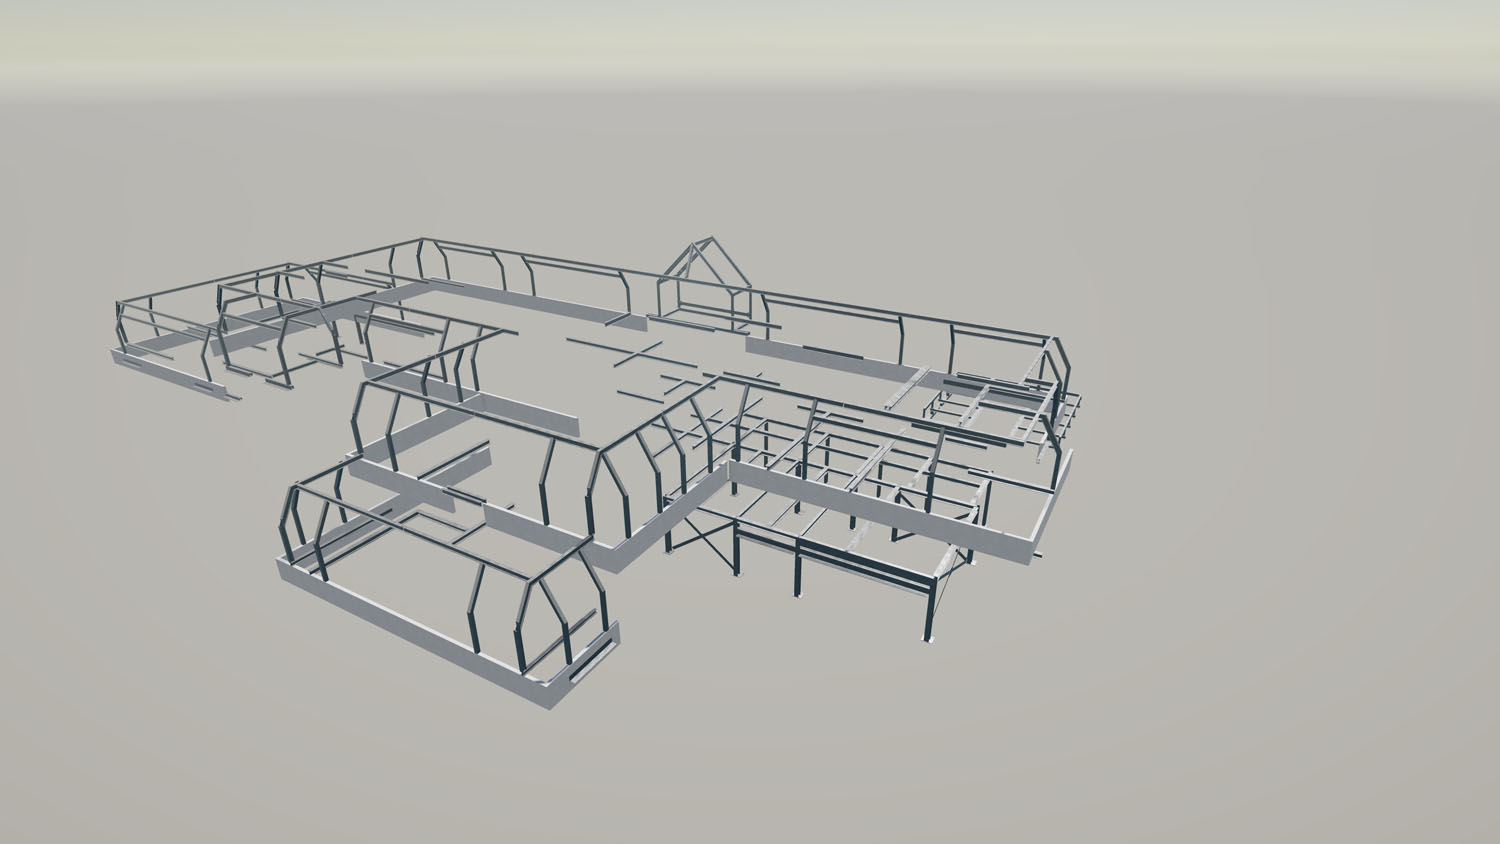
Task: Click the rightmost support column under the platform
Action: pyautogui.click(x=926, y=612)
